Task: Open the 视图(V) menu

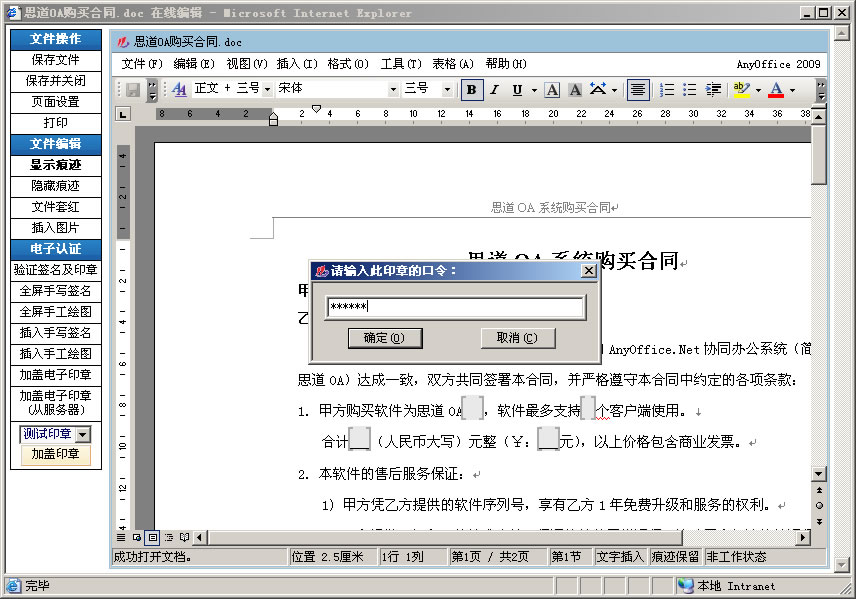Action: [x=247, y=64]
